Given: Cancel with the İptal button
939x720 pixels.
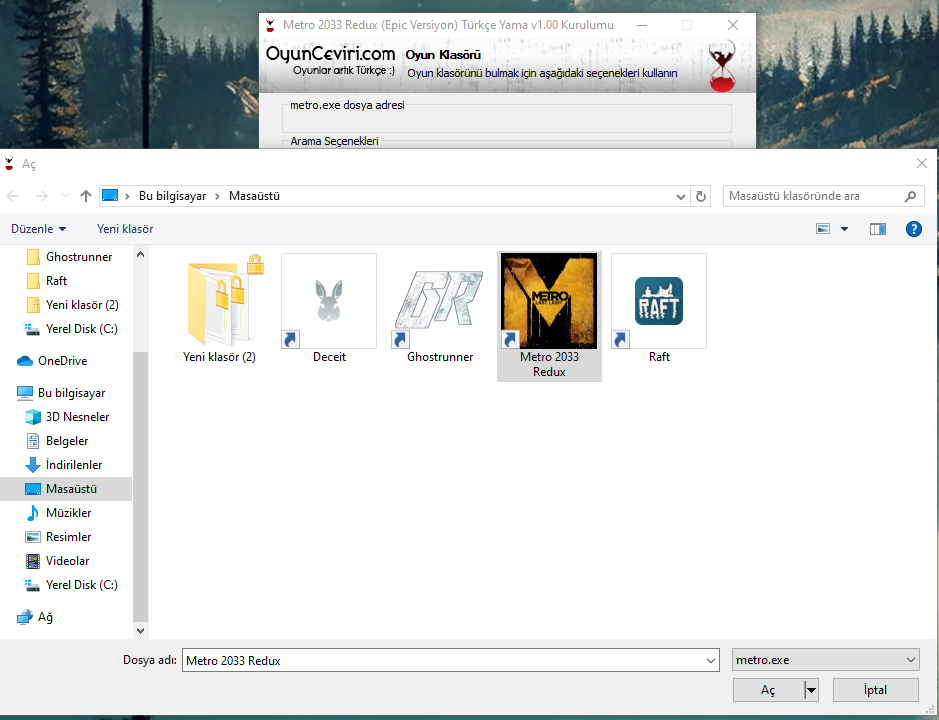Looking at the screenshot, I should tap(876, 690).
